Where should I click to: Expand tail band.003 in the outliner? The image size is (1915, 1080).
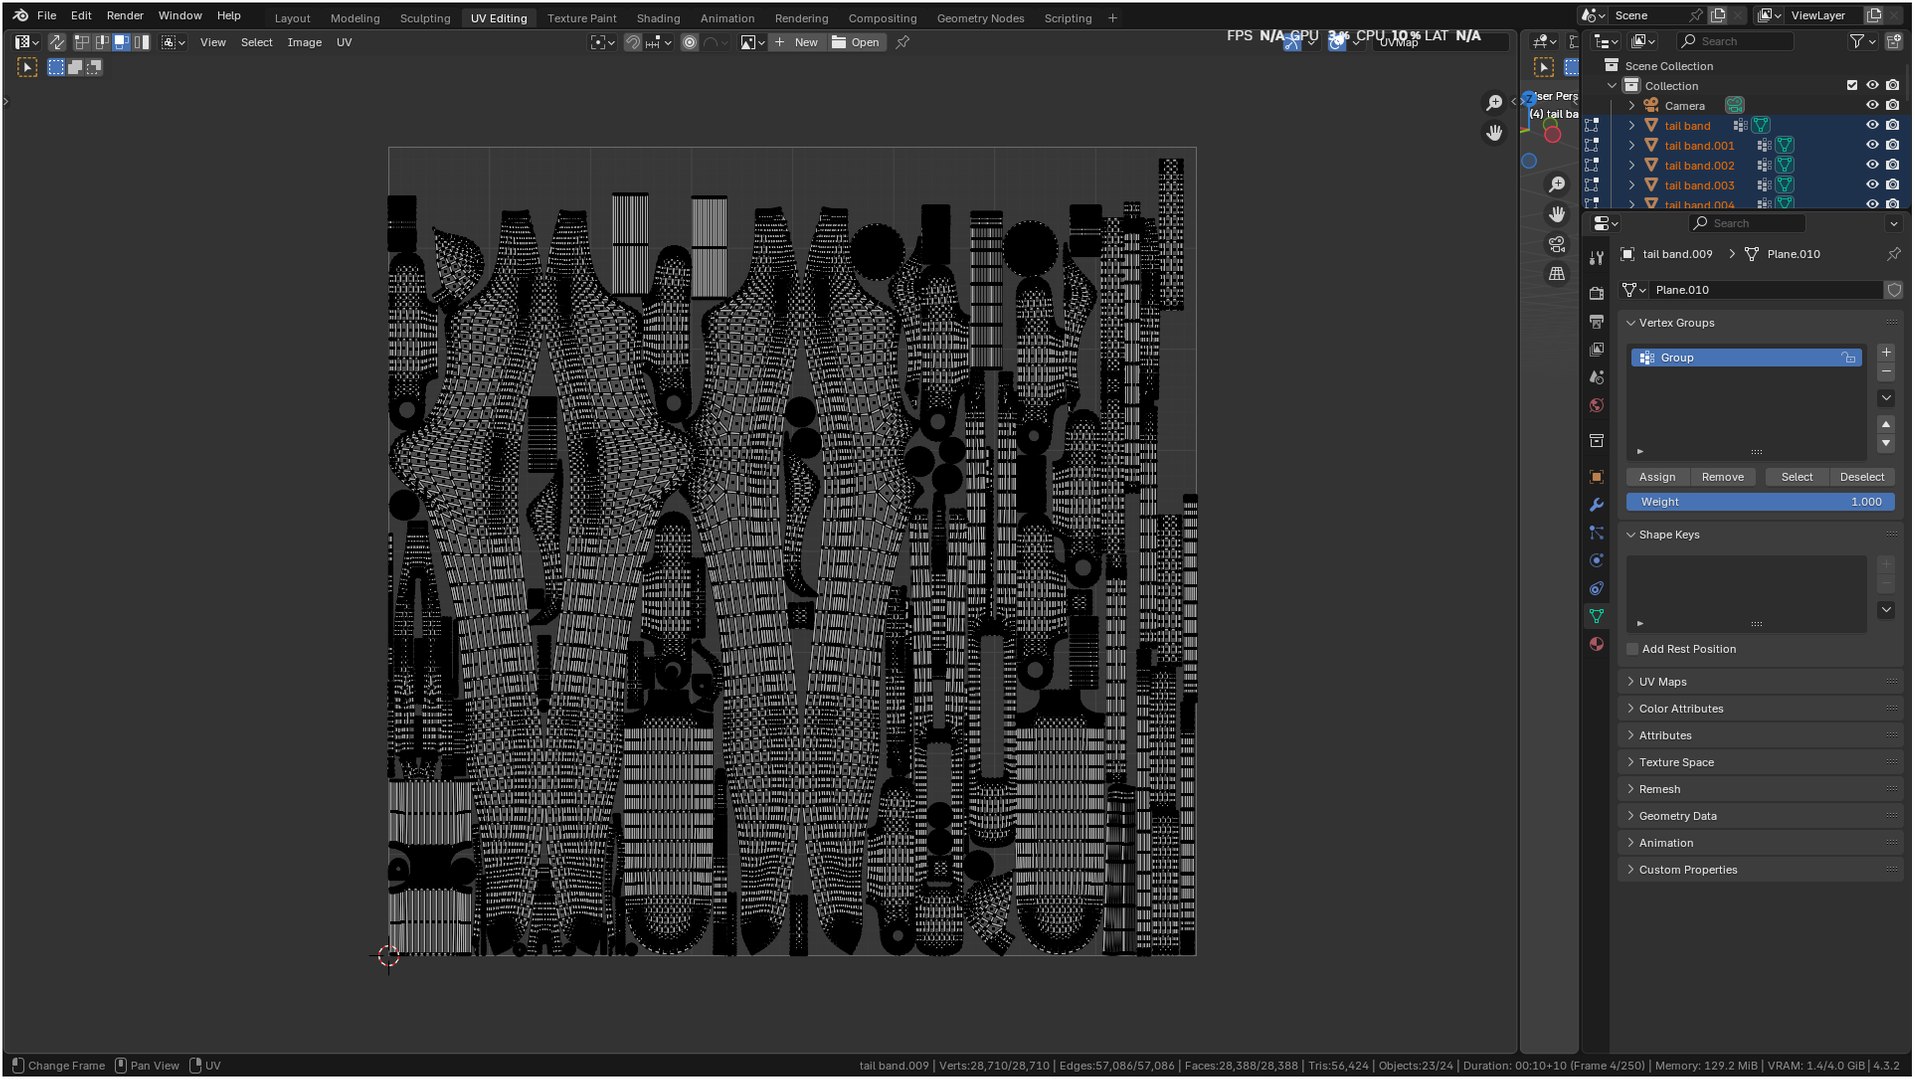click(1632, 185)
